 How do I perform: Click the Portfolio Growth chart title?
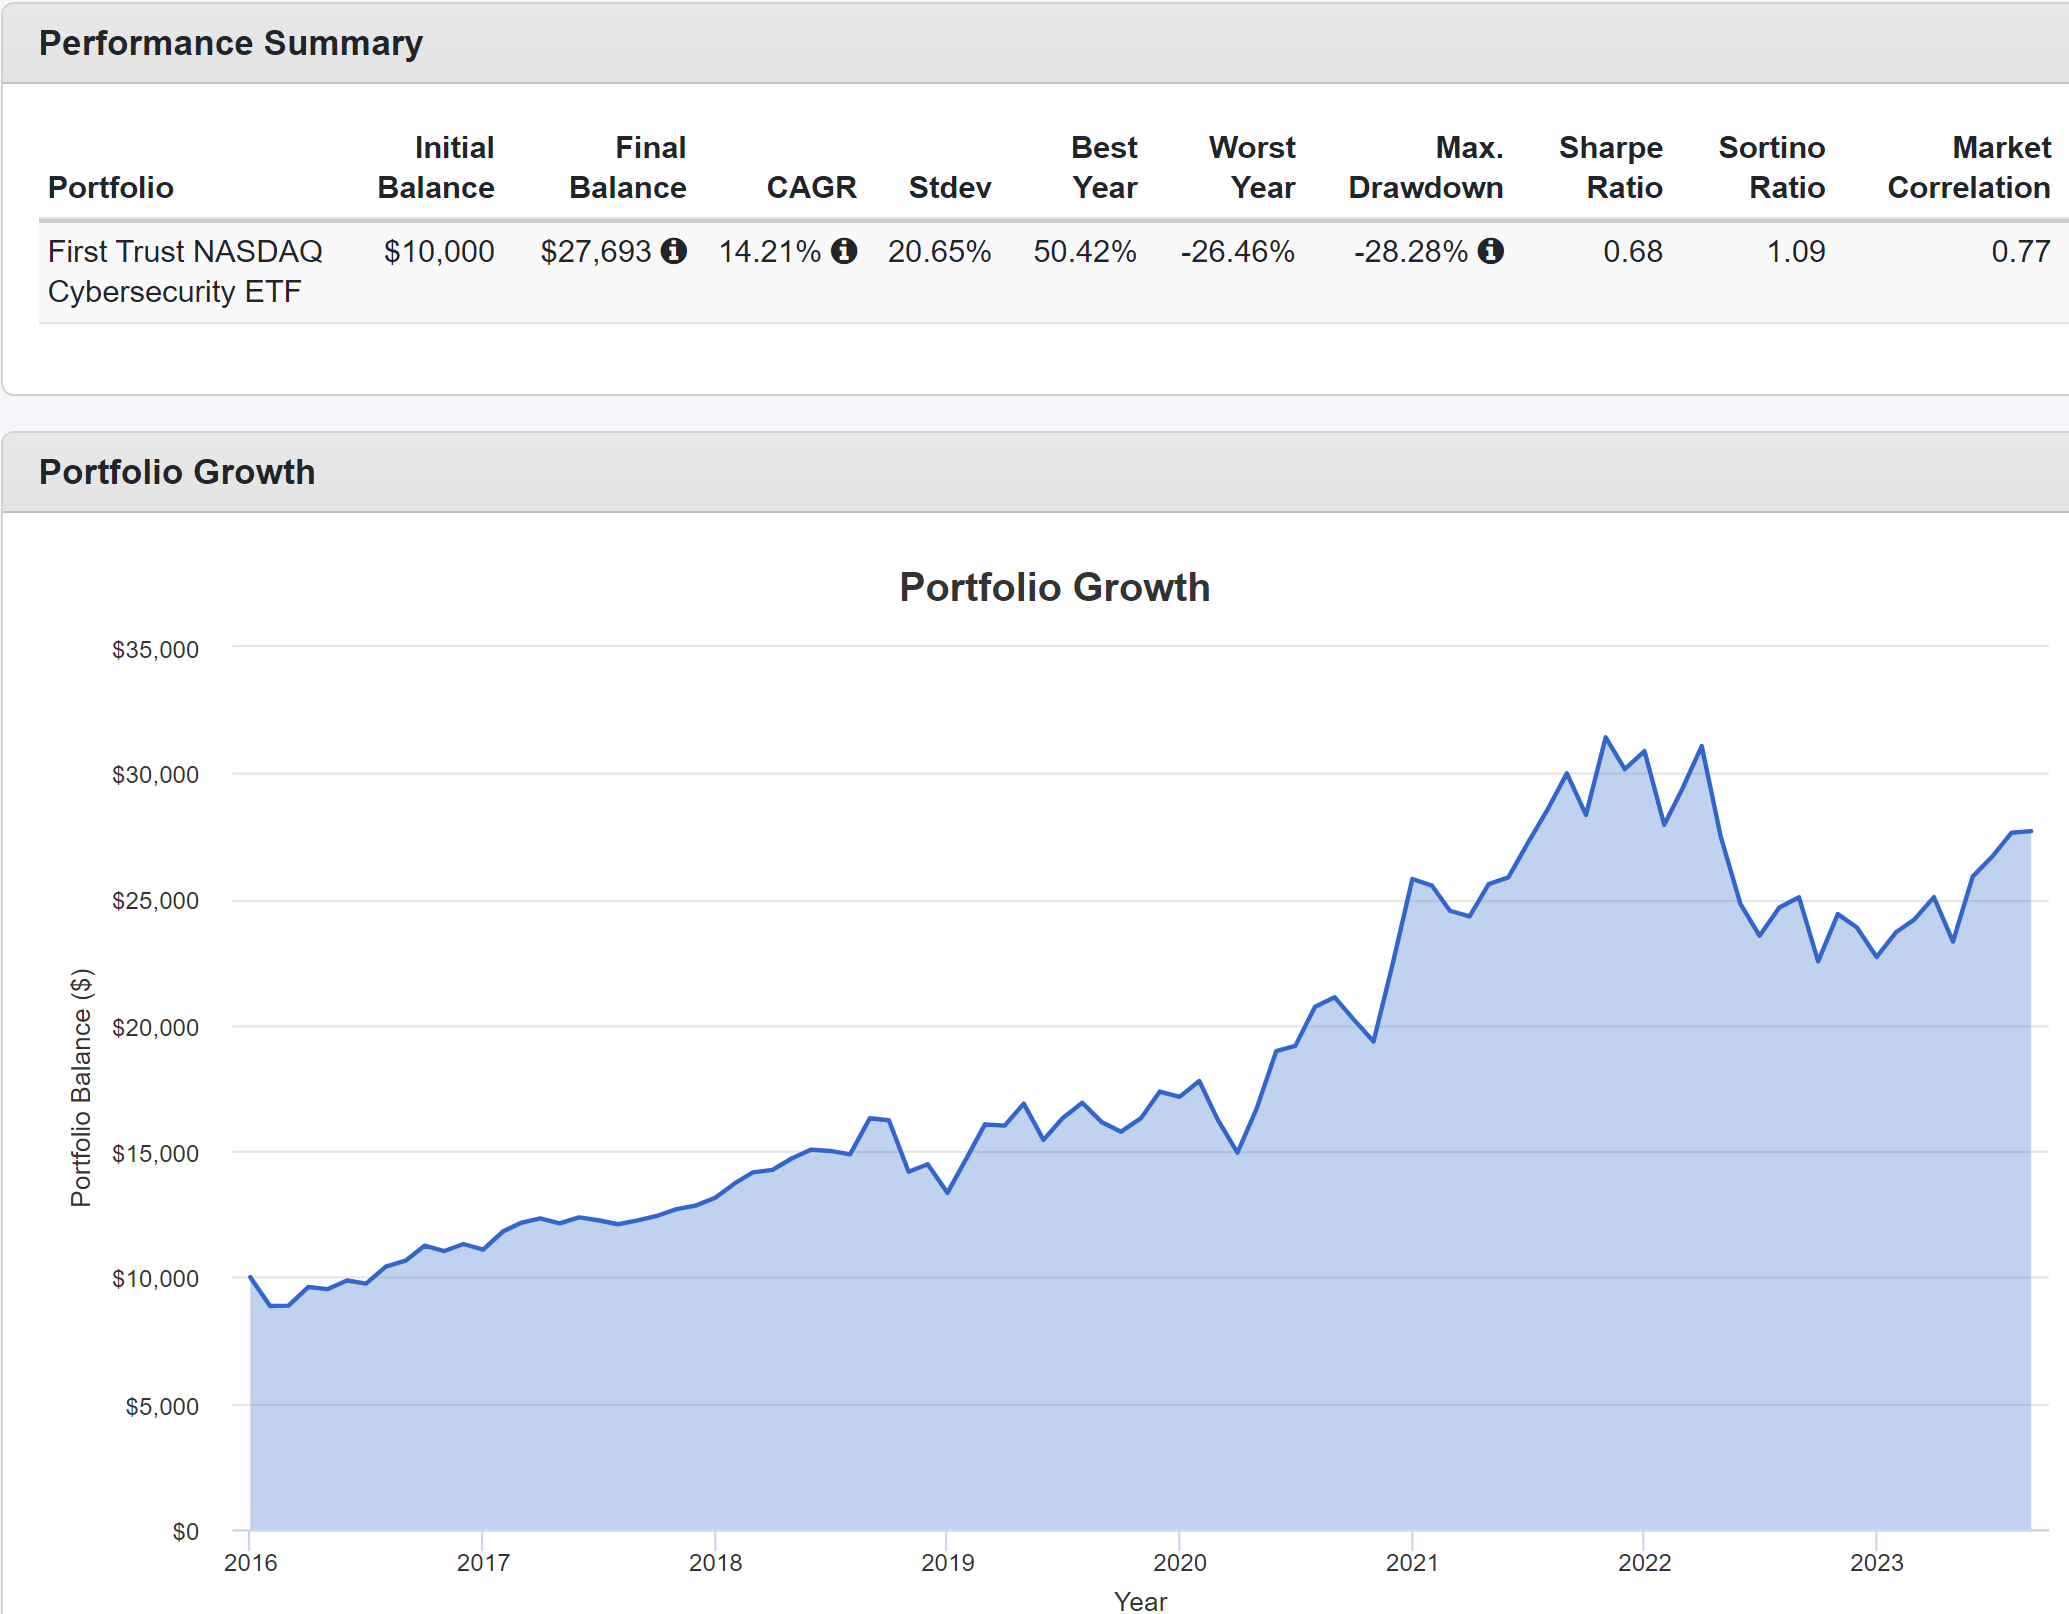[x=1054, y=587]
